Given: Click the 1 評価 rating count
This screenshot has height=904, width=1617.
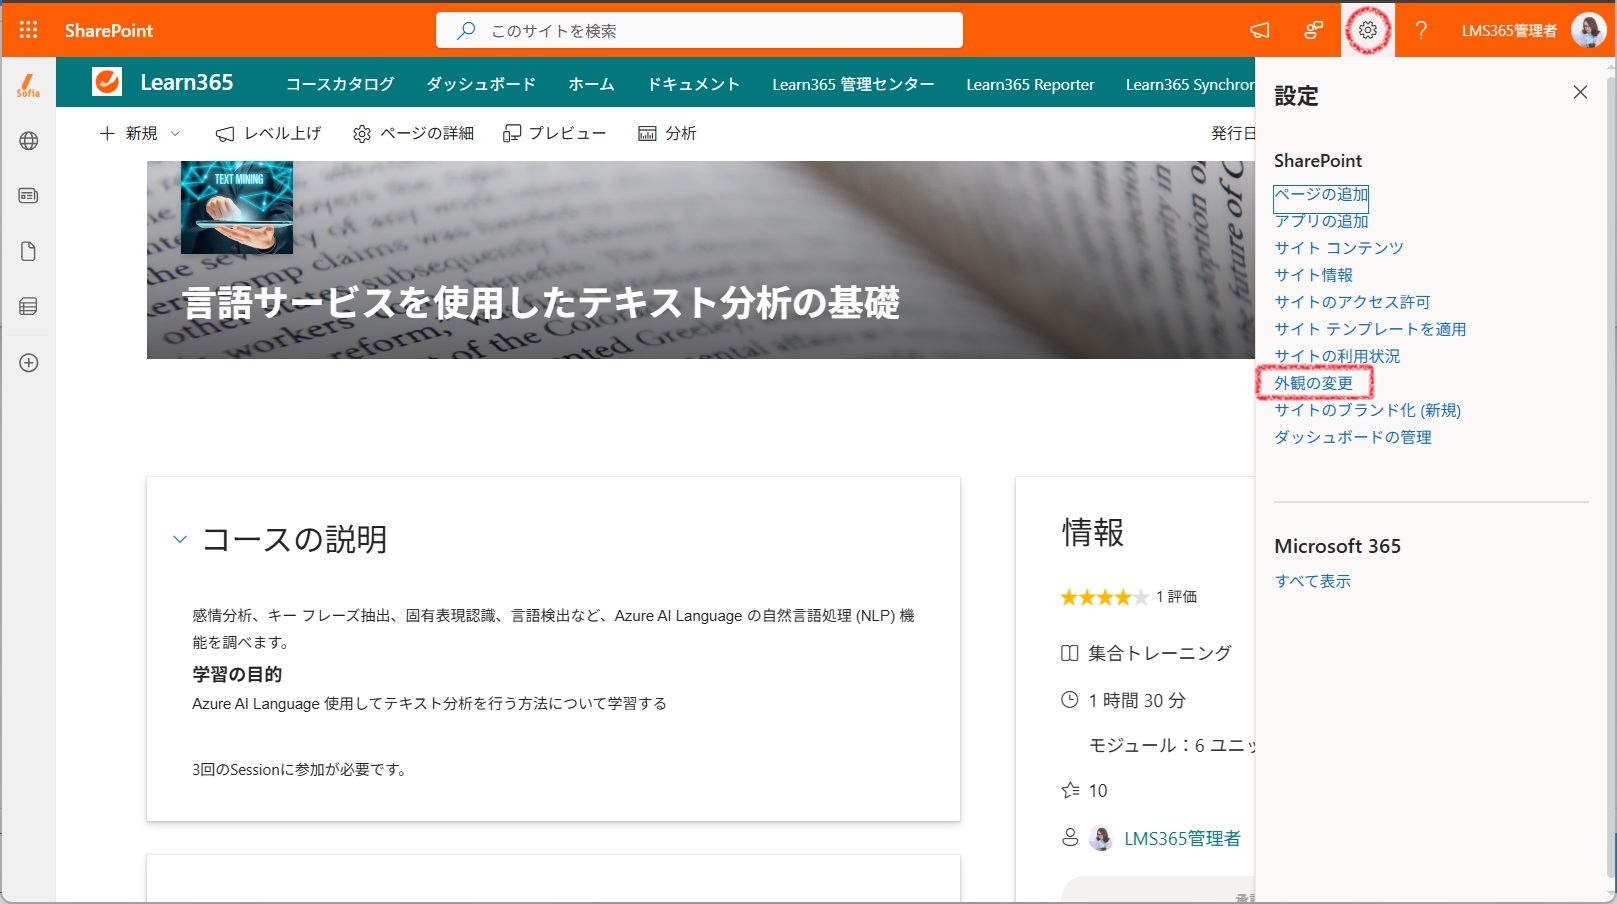Looking at the screenshot, I should (1176, 597).
